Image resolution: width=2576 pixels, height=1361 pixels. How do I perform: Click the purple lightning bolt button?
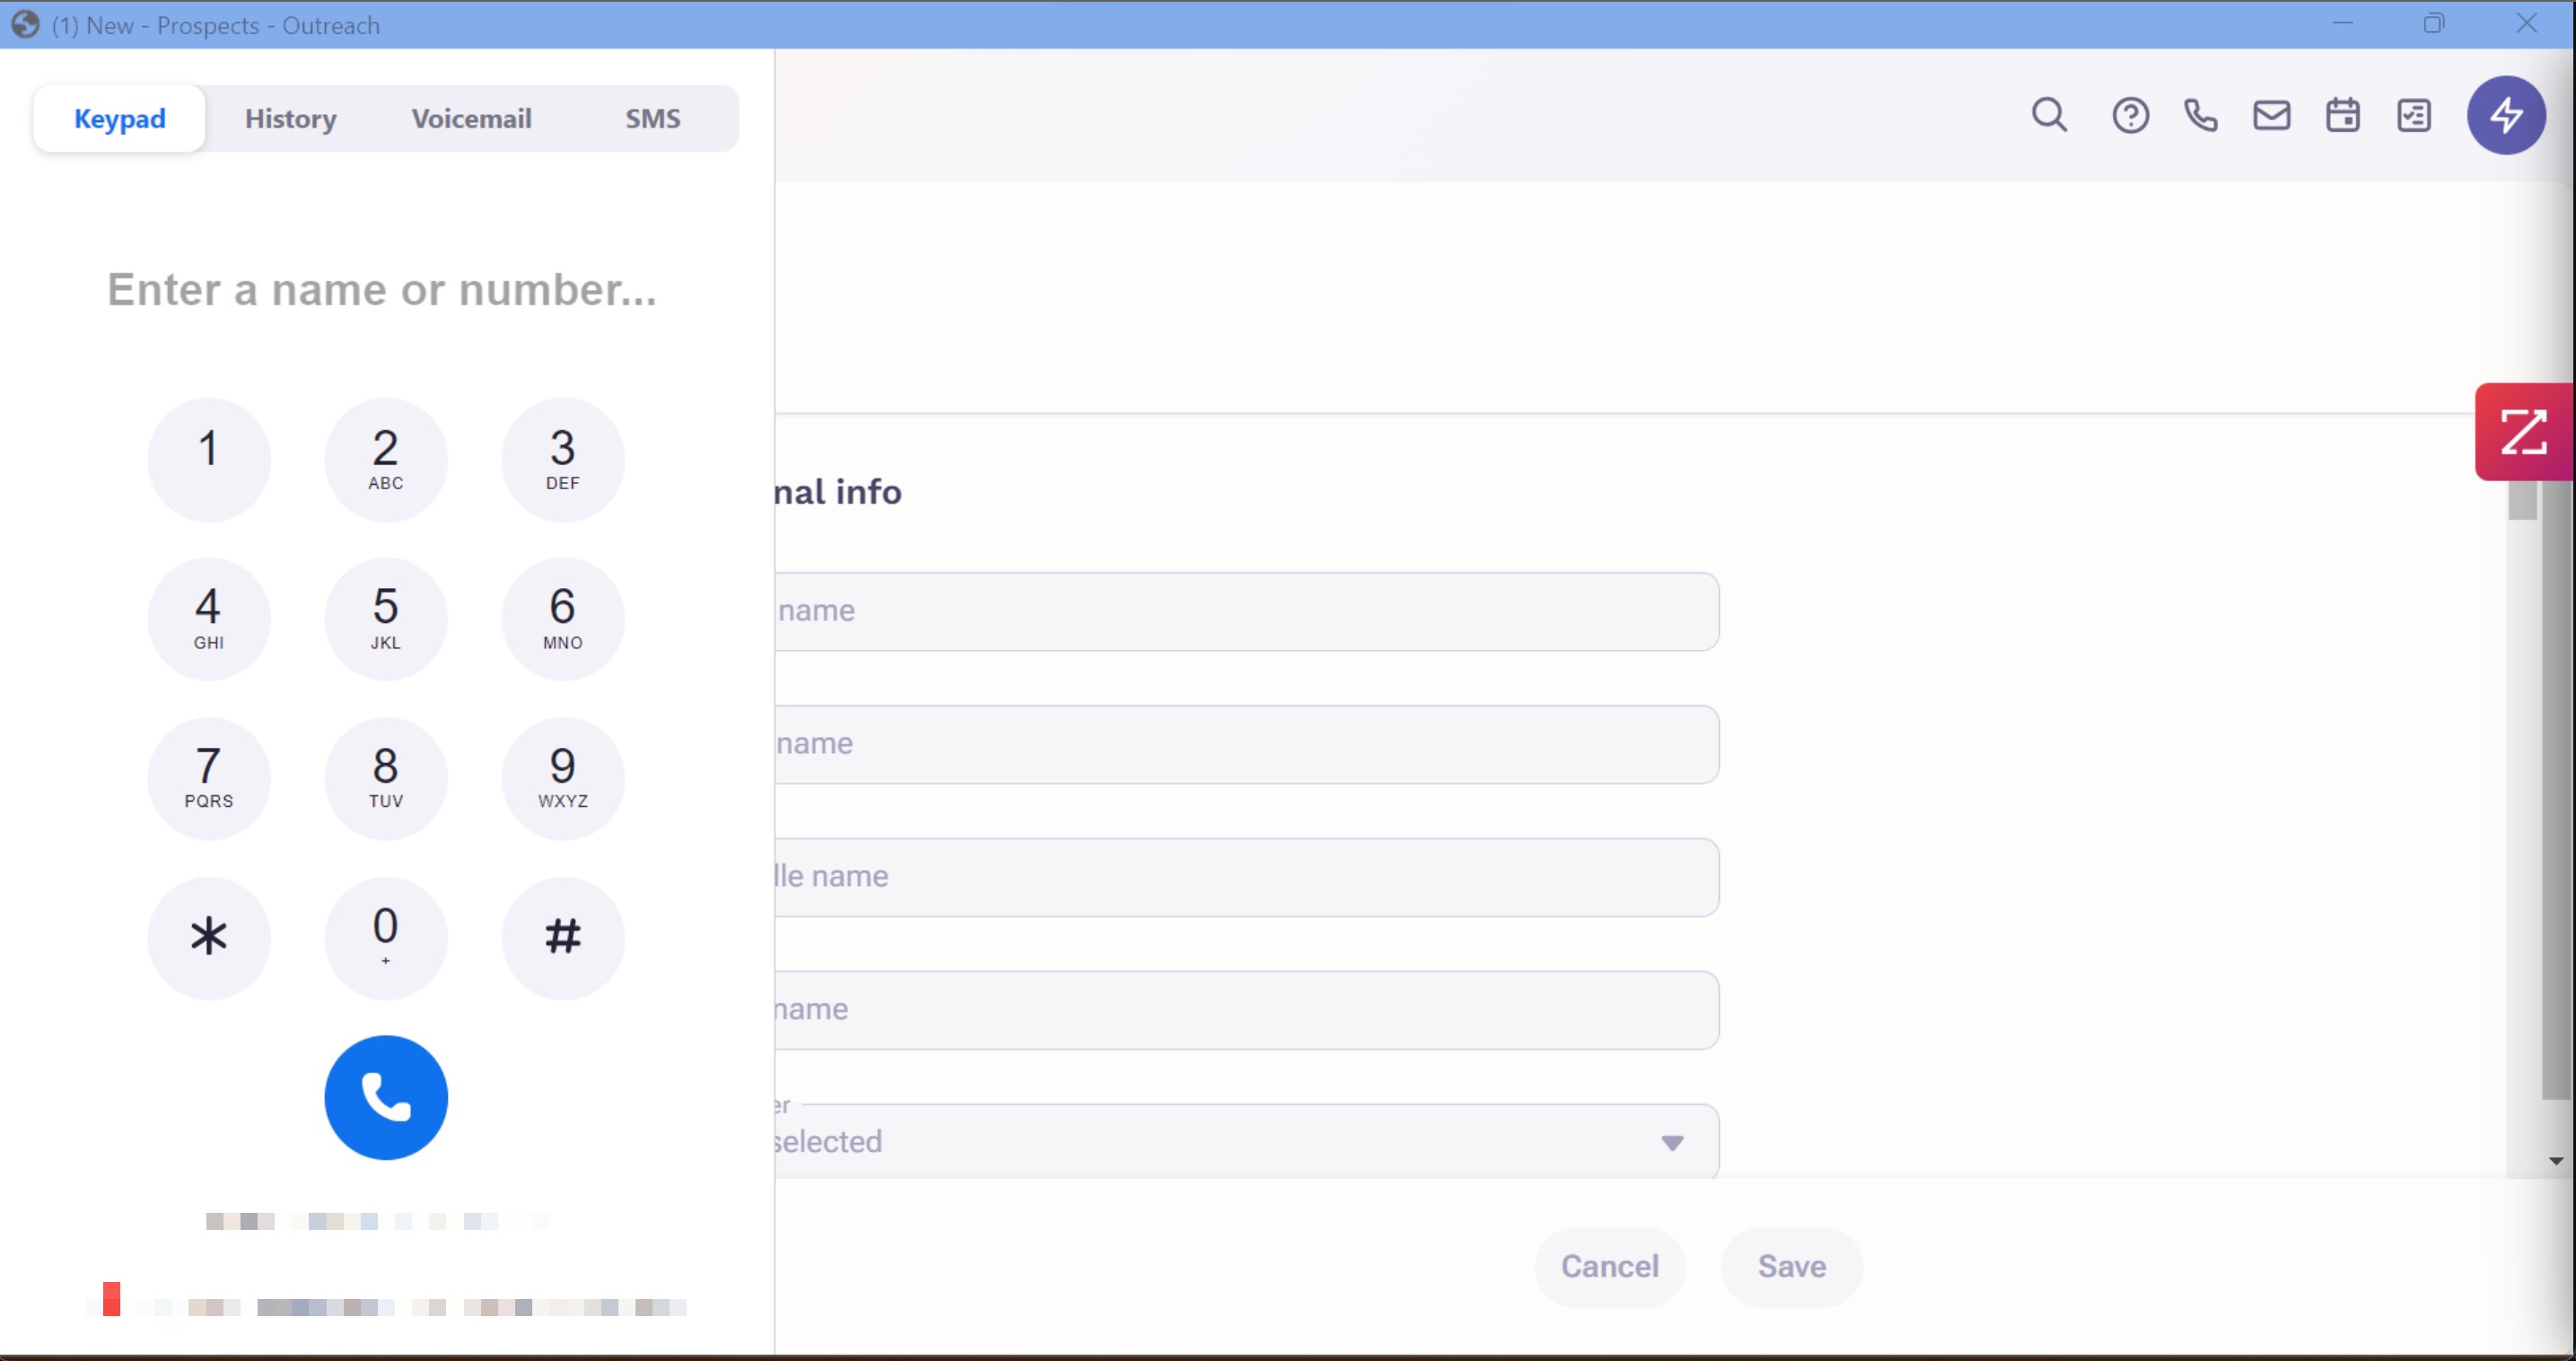(x=2505, y=115)
